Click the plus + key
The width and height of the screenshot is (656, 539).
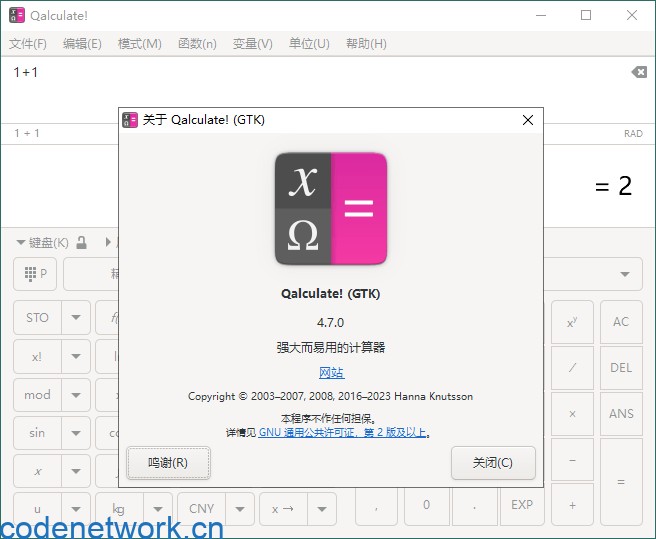[572, 505]
